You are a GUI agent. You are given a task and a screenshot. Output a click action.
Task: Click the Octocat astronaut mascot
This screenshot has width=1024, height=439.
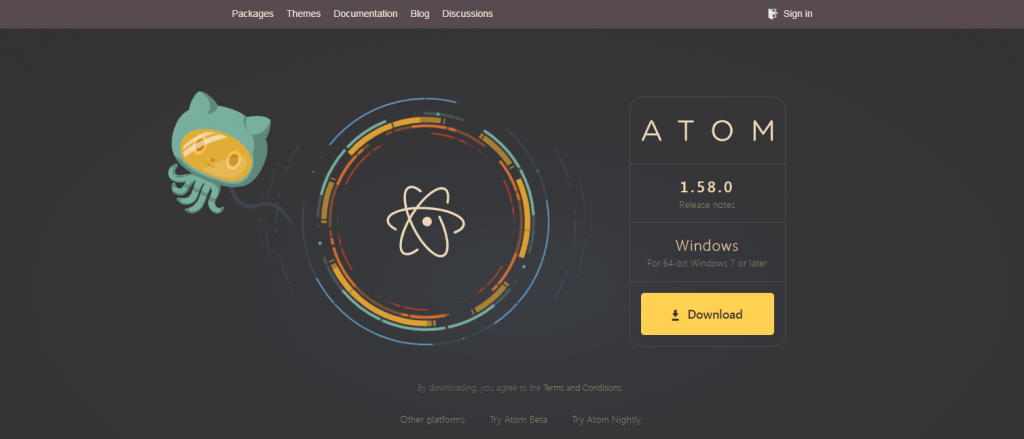point(219,153)
